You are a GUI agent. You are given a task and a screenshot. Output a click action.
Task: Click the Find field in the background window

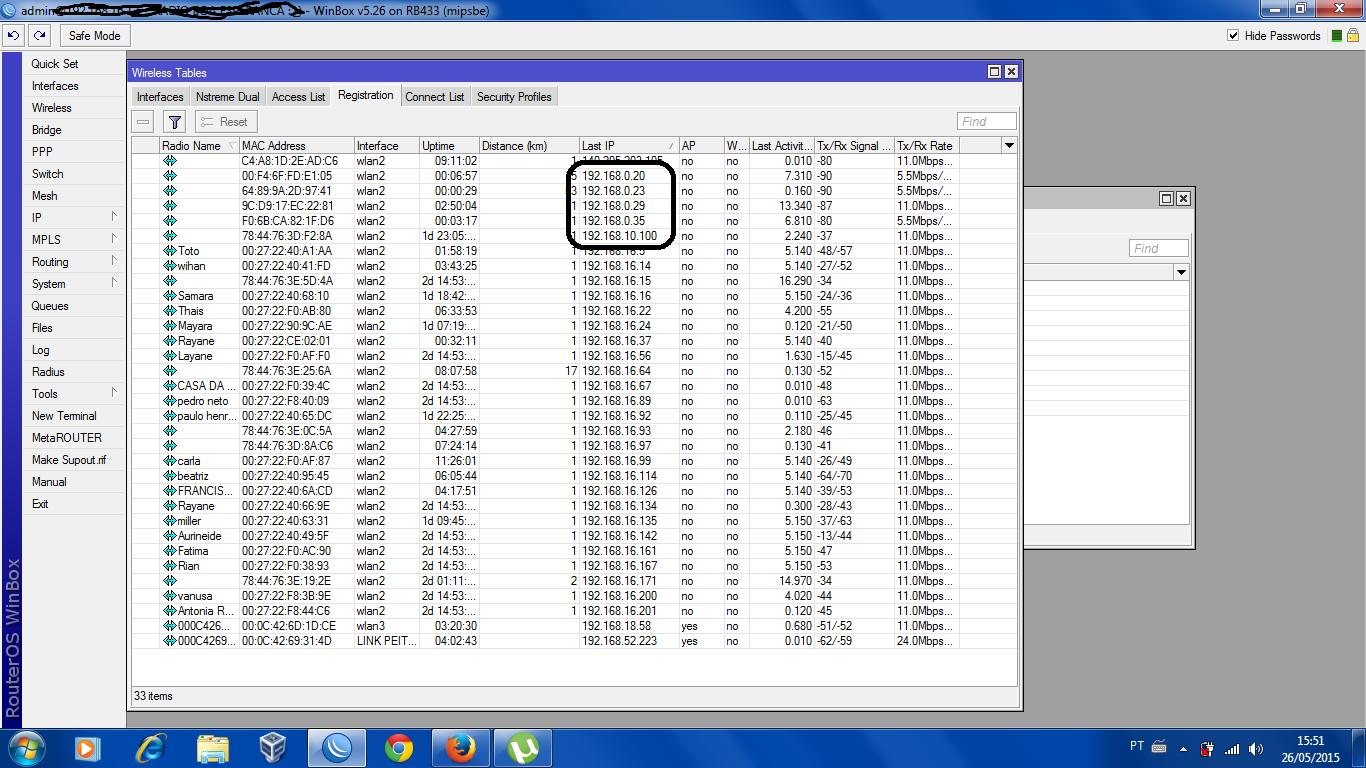(x=1159, y=249)
